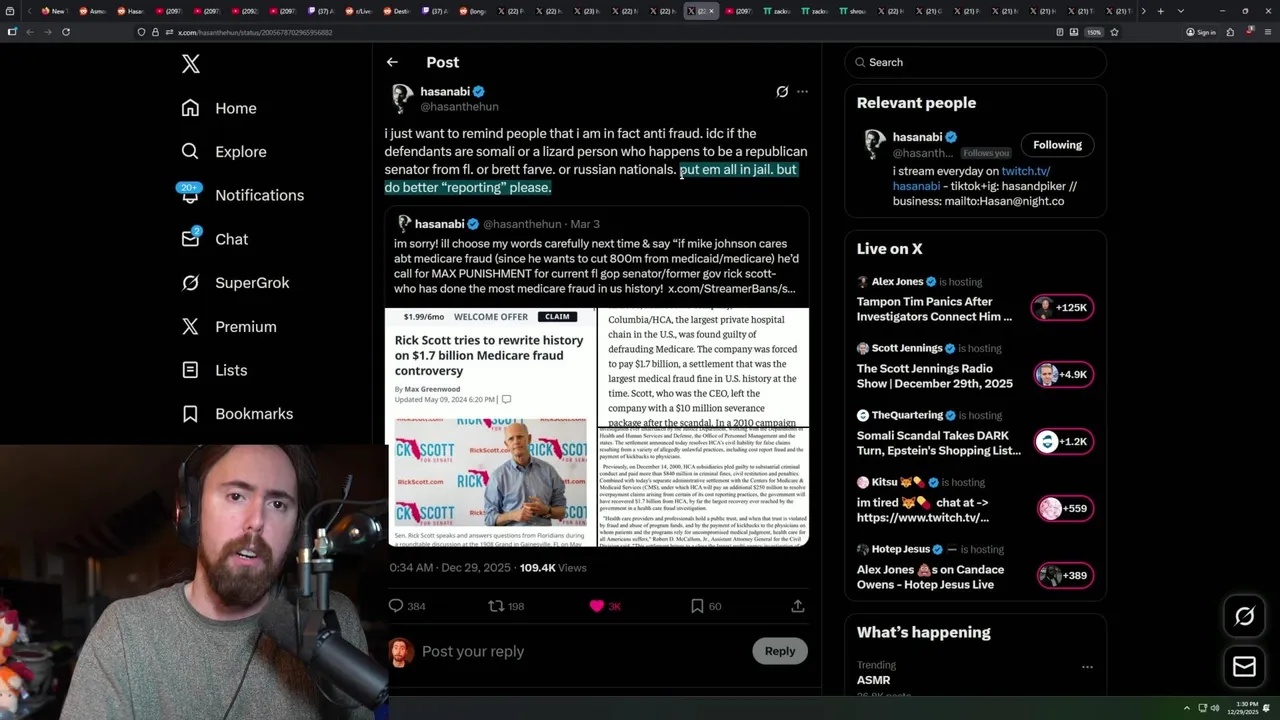Open Bookmarks from the sidebar
This screenshot has width=1280, height=720.
click(x=237, y=414)
